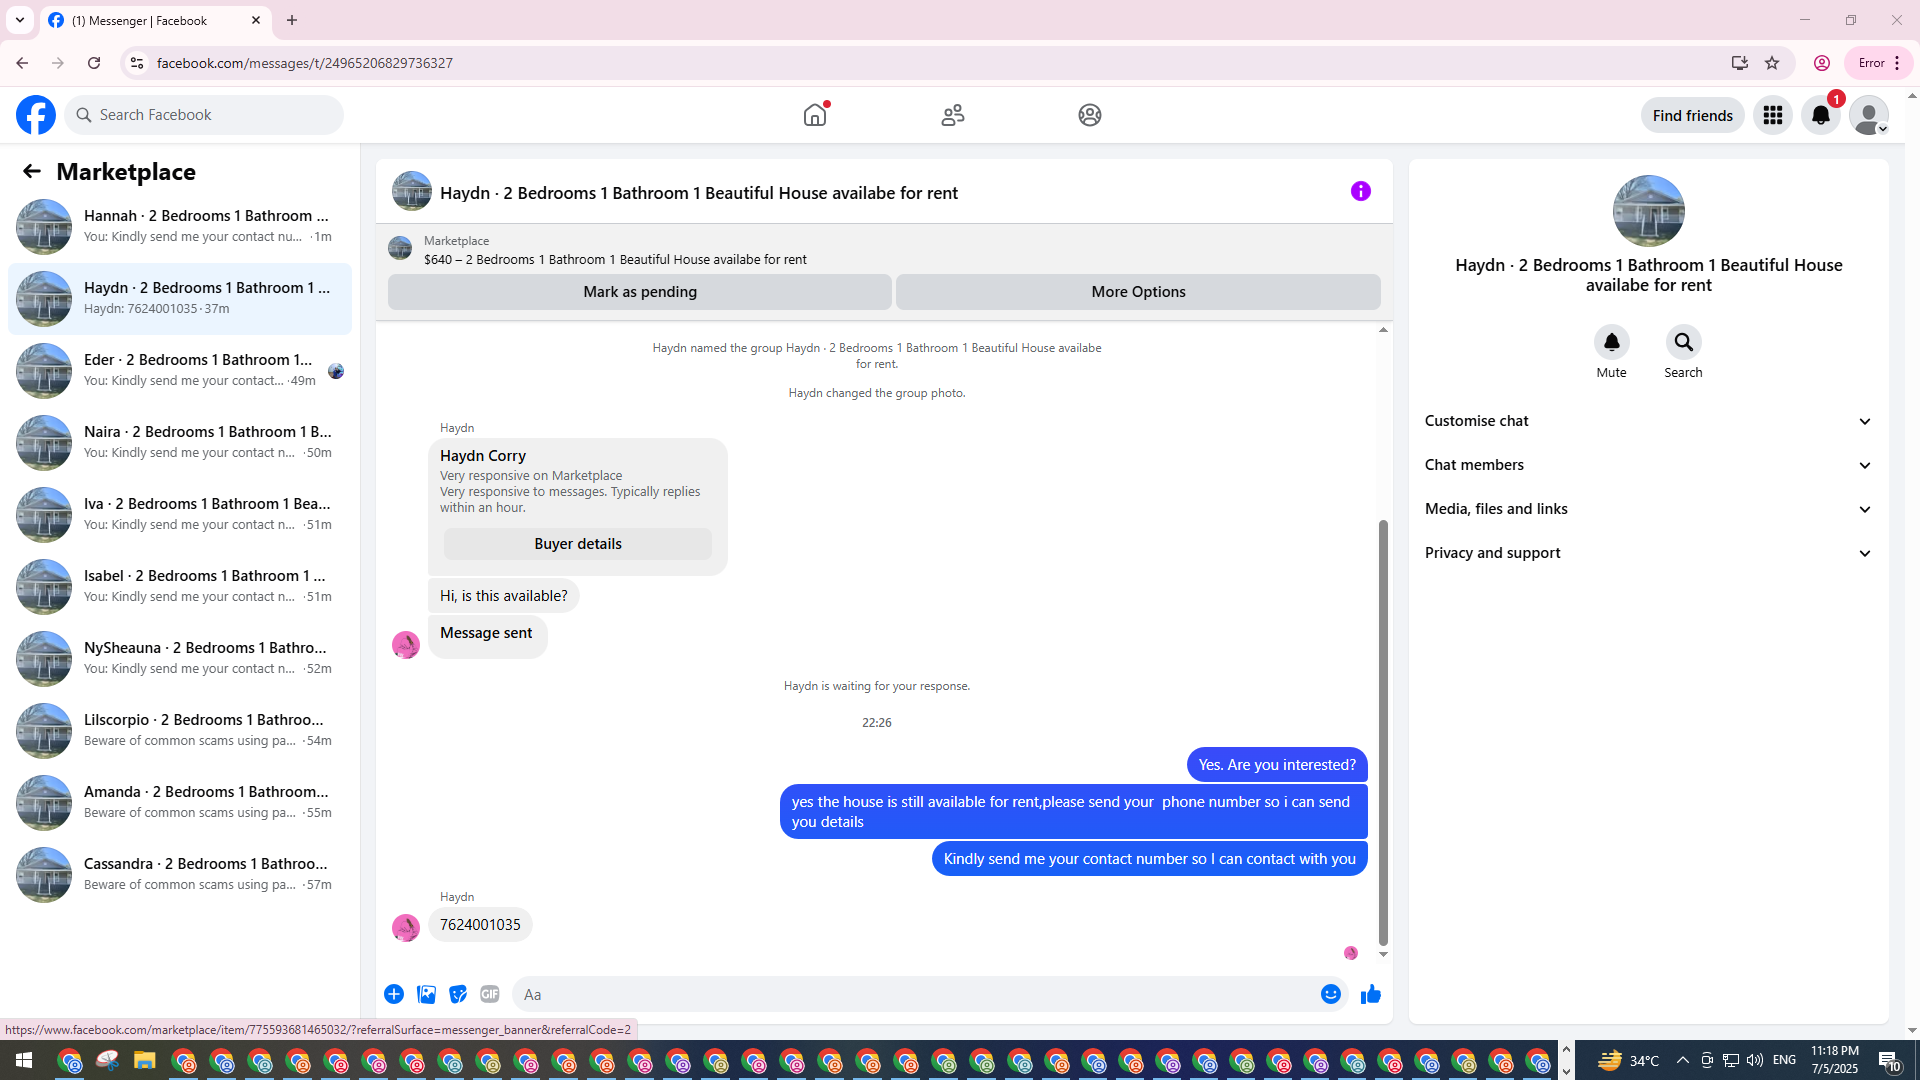Expand Chat members section
The image size is (1920, 1080).
pos(1648,465)
